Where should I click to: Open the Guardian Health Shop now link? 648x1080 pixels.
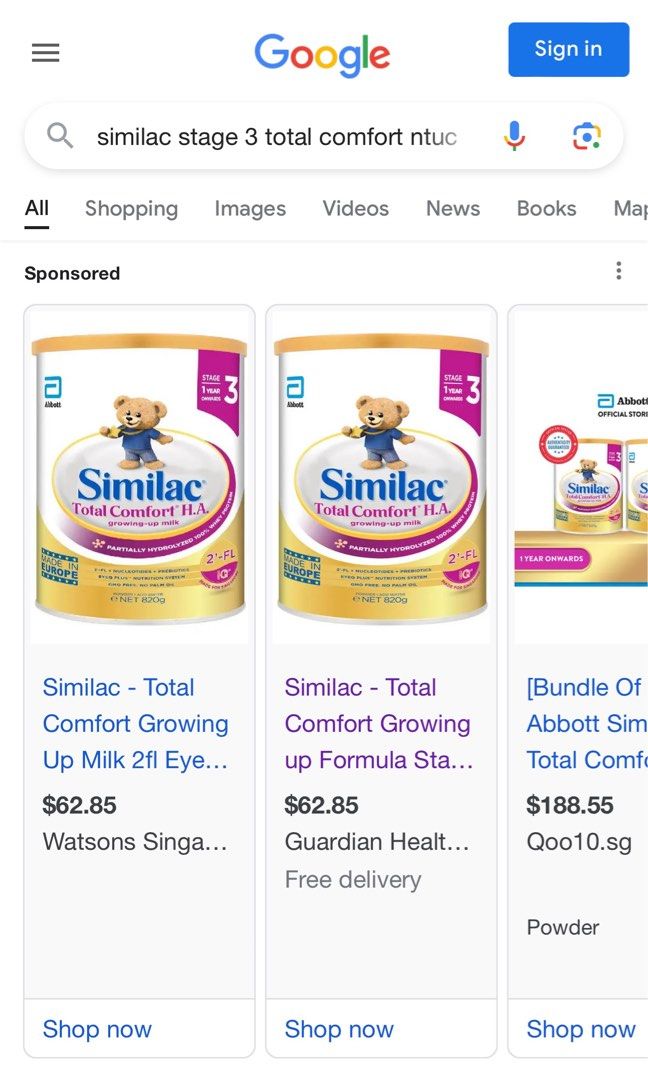339,1029
